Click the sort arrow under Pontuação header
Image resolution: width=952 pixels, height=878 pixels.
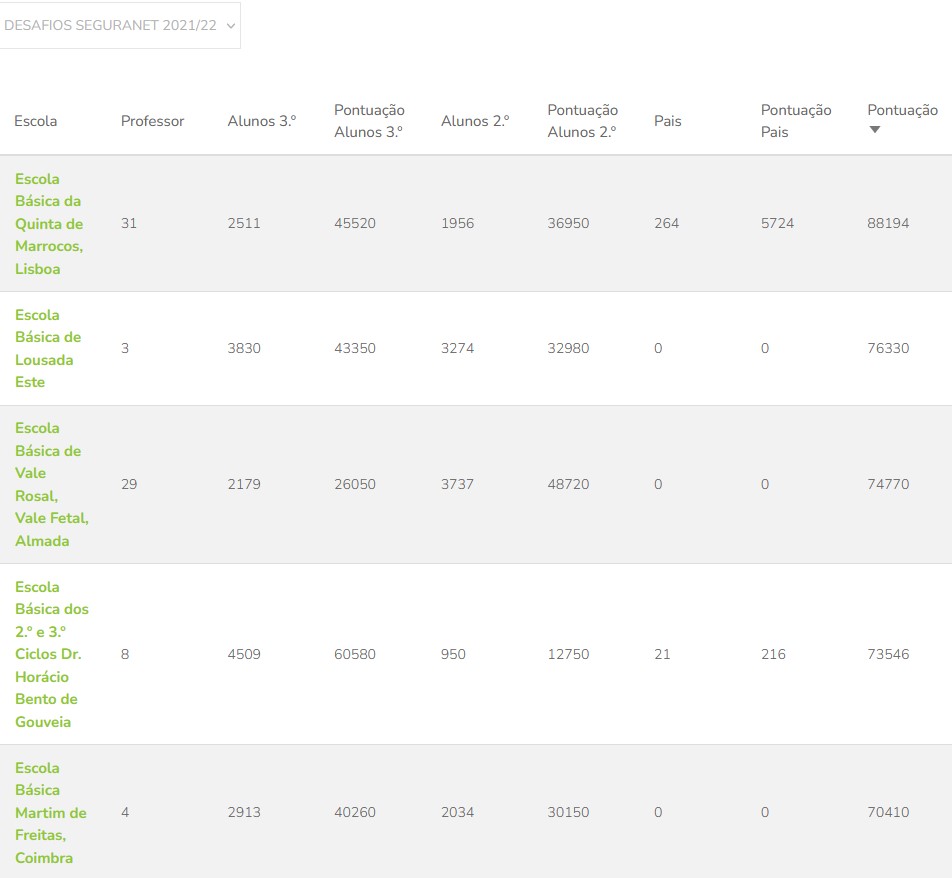click(x=874, y=129)
